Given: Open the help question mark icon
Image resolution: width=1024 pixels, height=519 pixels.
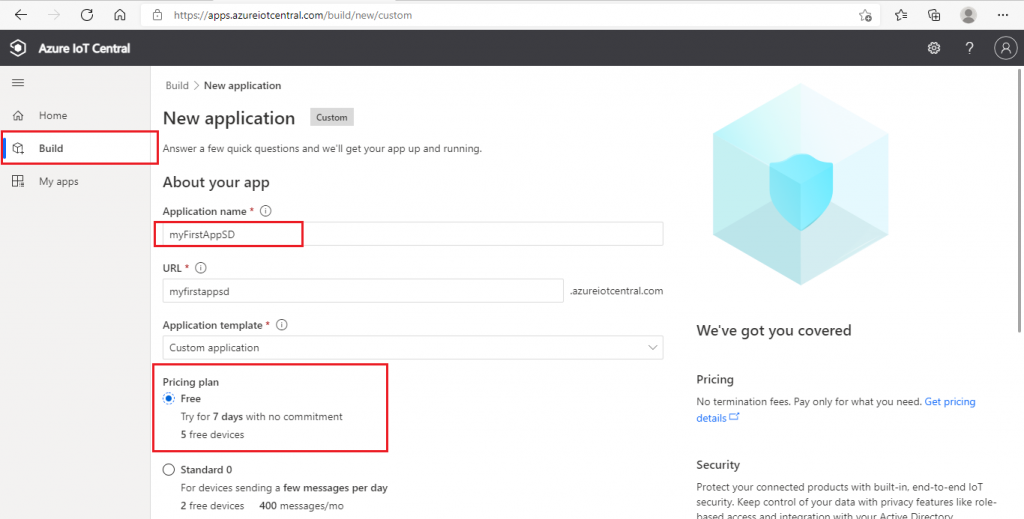Looking at the screenshot, I should tap(969, 48).
